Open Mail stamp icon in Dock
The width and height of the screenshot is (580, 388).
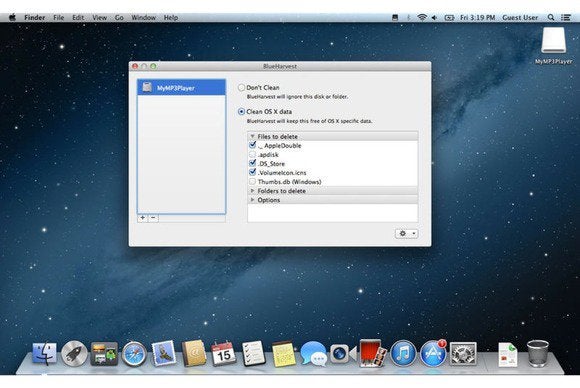coord(163,353)
